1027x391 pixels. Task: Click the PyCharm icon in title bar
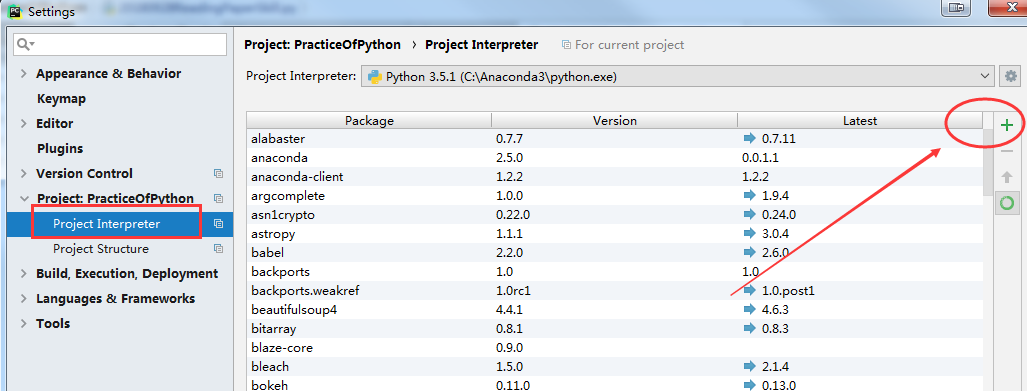14,11
